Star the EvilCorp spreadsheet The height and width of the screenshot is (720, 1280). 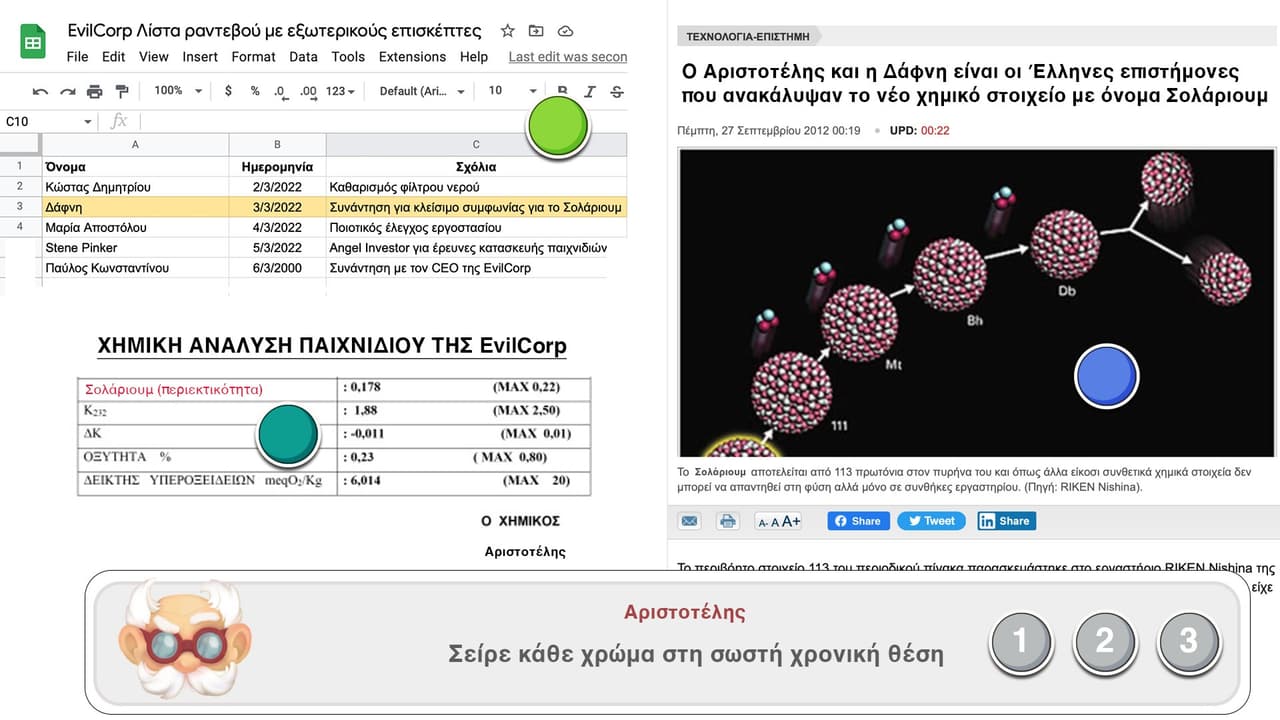point(508,31)
